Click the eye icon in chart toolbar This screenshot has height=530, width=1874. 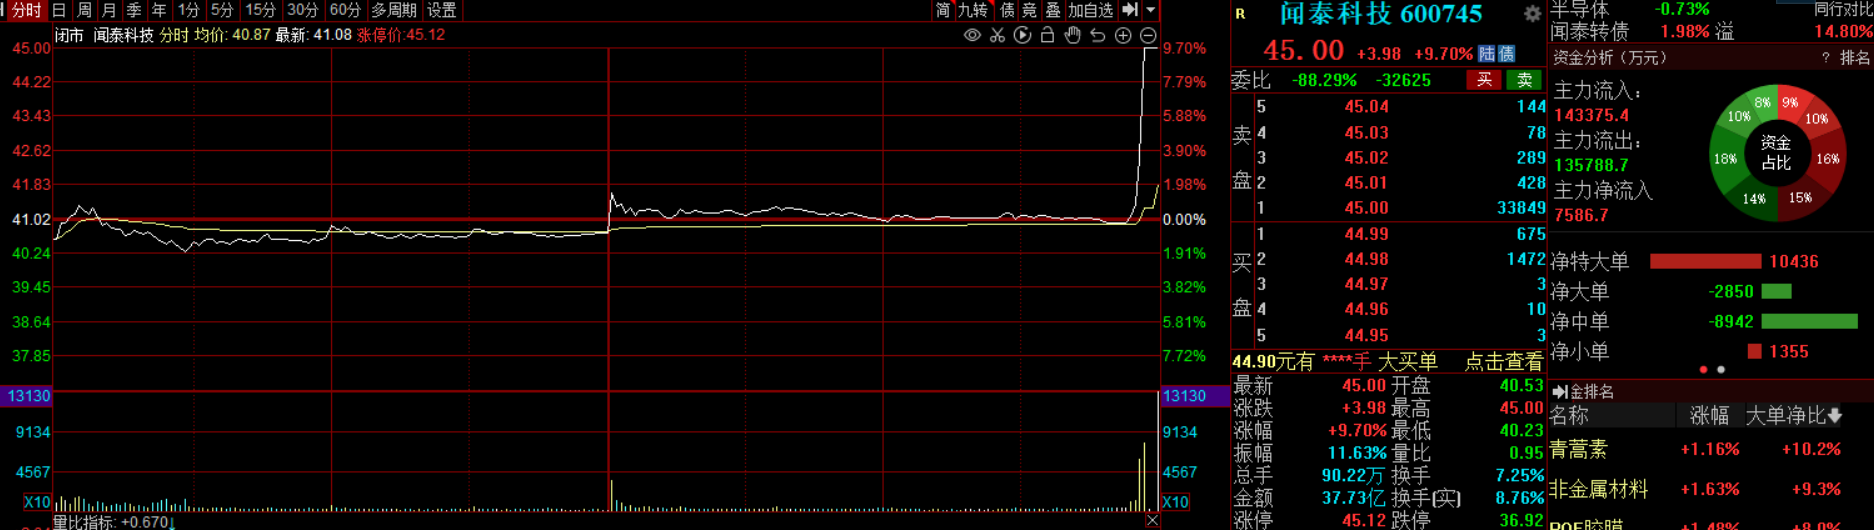[x=972, y=35]
